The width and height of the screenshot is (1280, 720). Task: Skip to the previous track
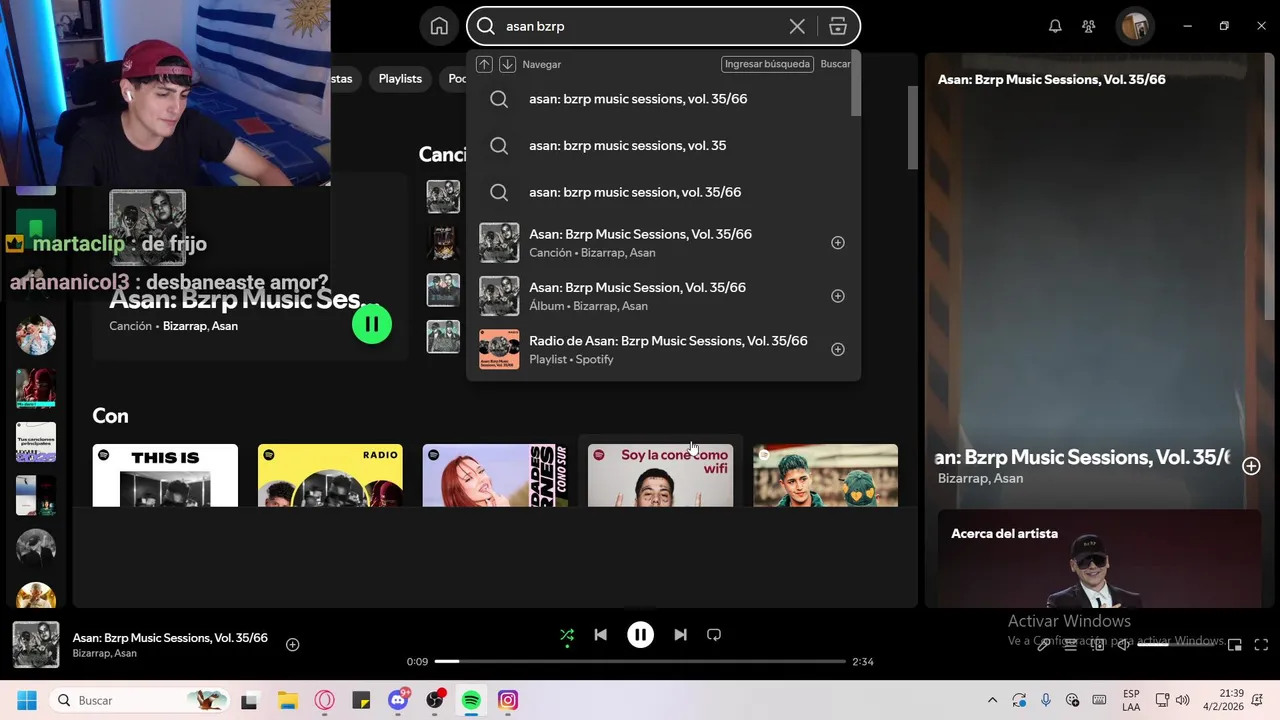600,635
